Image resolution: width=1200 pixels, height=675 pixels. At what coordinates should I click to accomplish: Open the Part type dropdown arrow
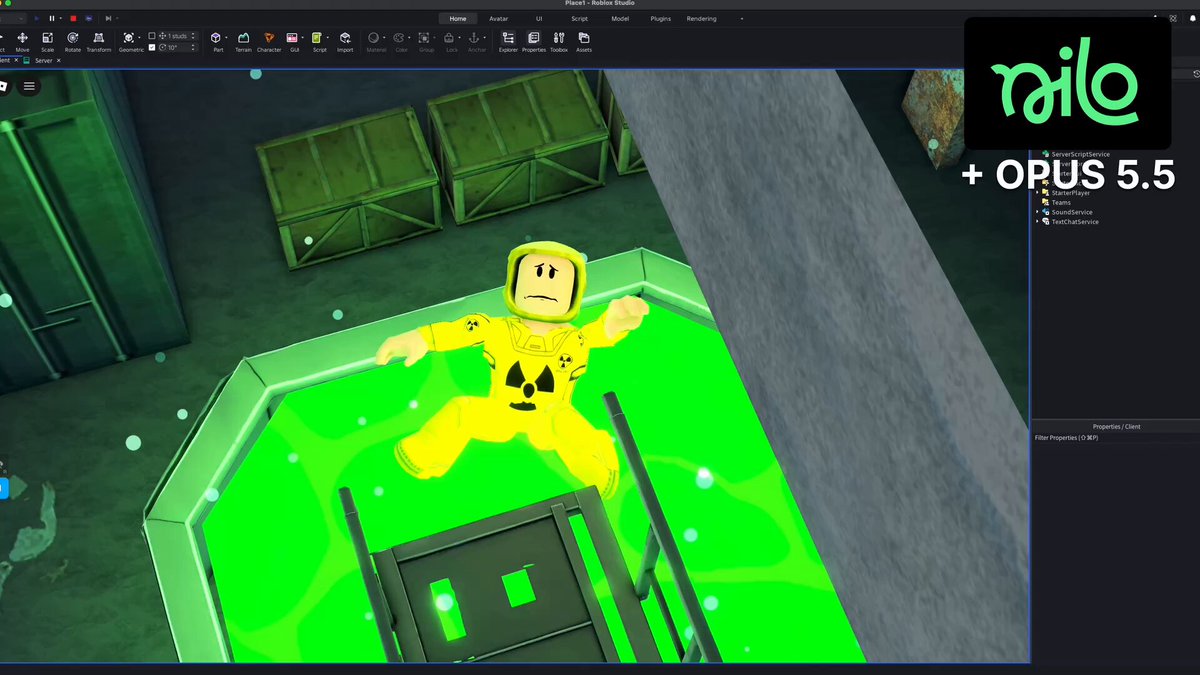[x=226, y=38]
